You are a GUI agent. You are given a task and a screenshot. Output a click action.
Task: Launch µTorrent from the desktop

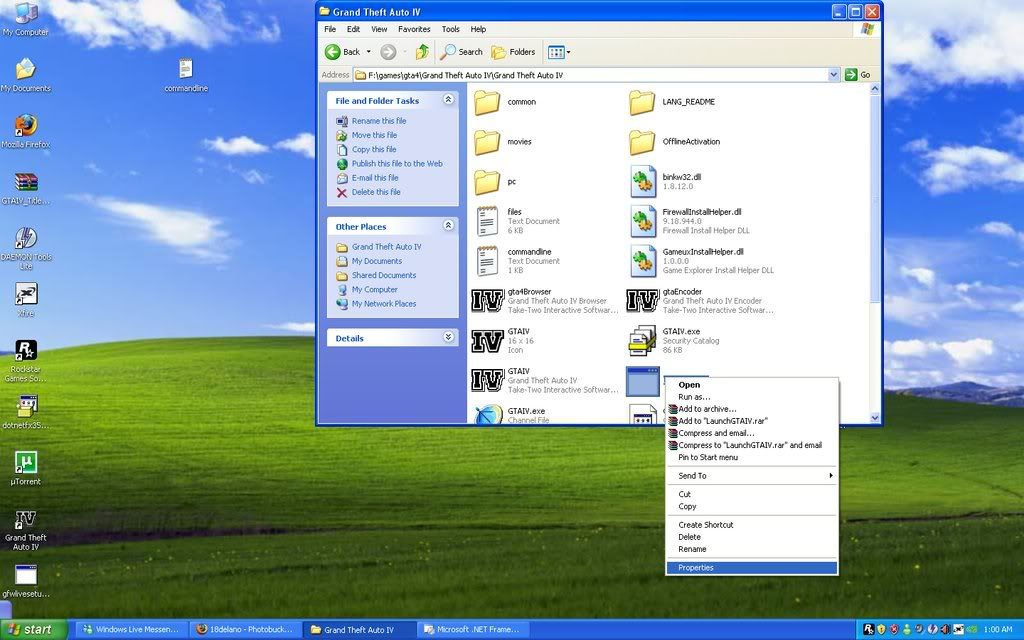pos(25,469)
